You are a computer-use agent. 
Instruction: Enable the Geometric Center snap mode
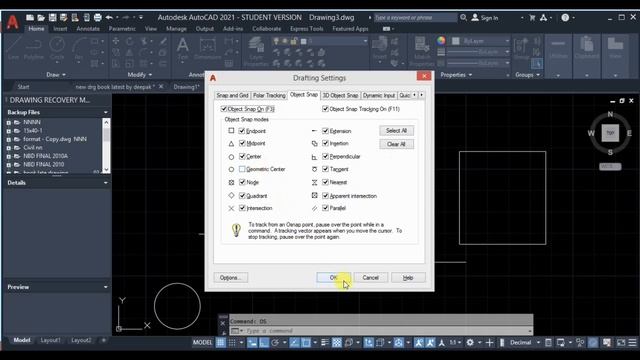click(x=242, y=169)
